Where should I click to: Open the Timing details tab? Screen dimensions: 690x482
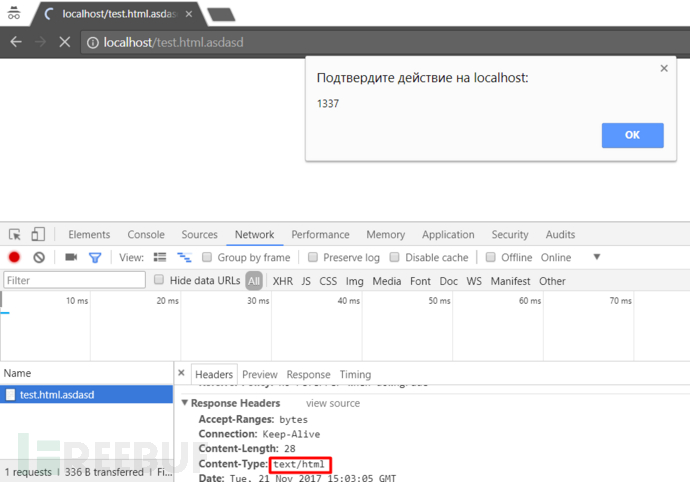click(355, 375)
